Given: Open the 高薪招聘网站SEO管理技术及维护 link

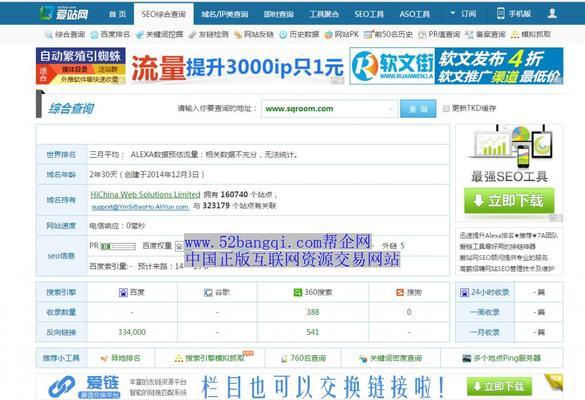Looking at the screenshot, I should tap(507, 268).
